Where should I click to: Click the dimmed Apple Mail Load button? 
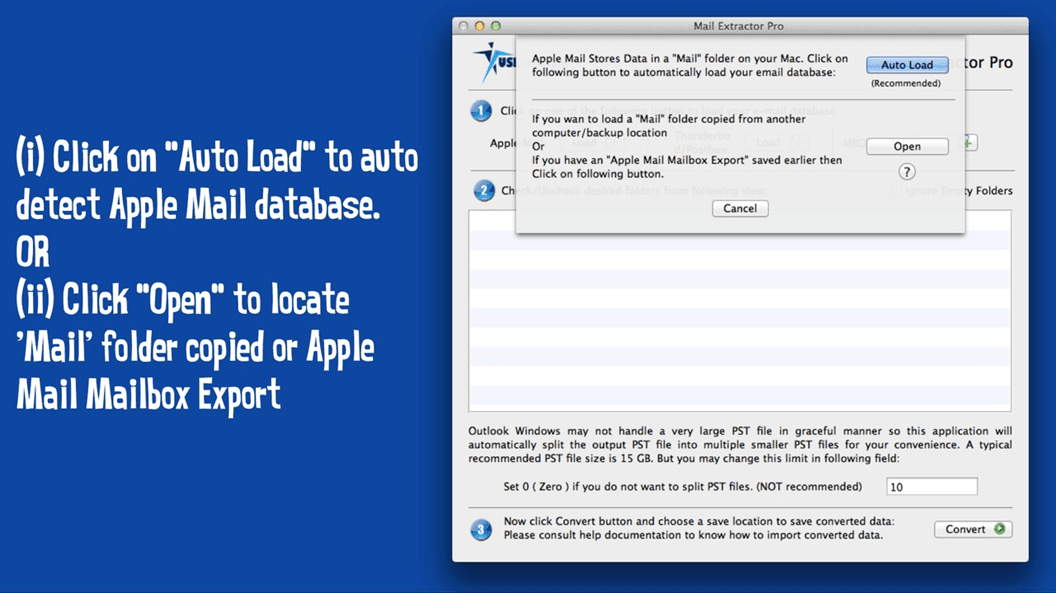tap(590, 143)
